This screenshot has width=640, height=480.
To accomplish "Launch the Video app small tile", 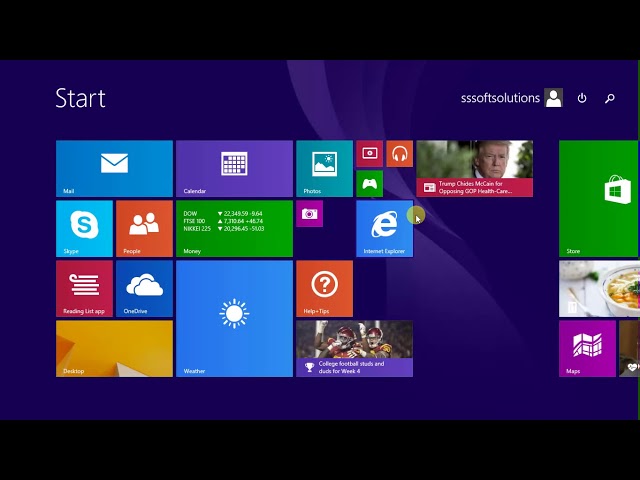I will [369, 153].
